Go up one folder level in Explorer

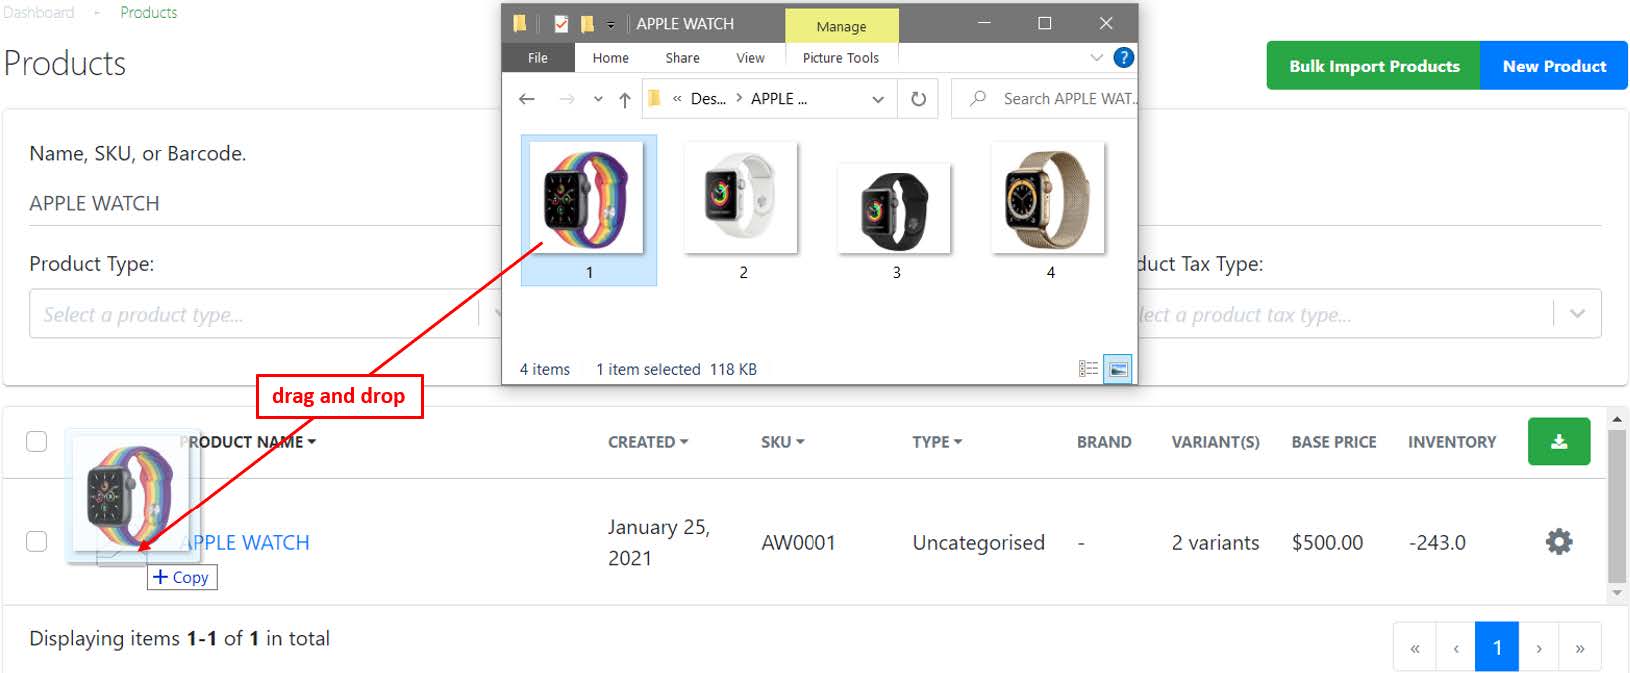[x=625, y=99]
